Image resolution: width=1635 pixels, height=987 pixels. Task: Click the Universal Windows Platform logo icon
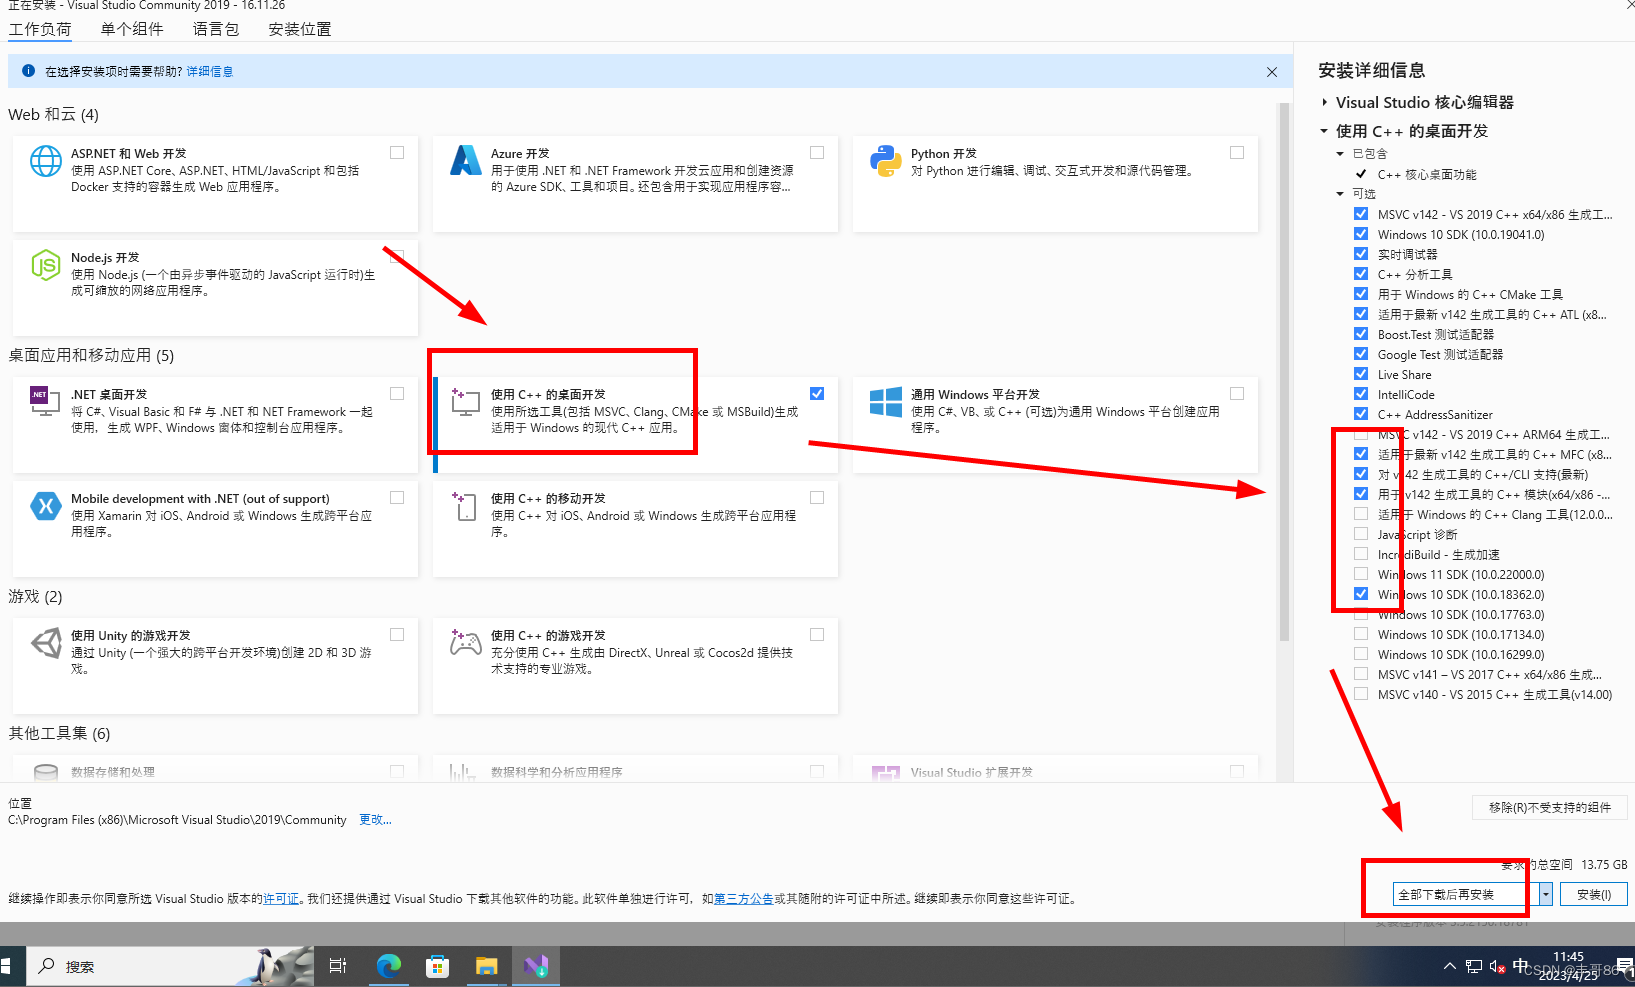886,402
